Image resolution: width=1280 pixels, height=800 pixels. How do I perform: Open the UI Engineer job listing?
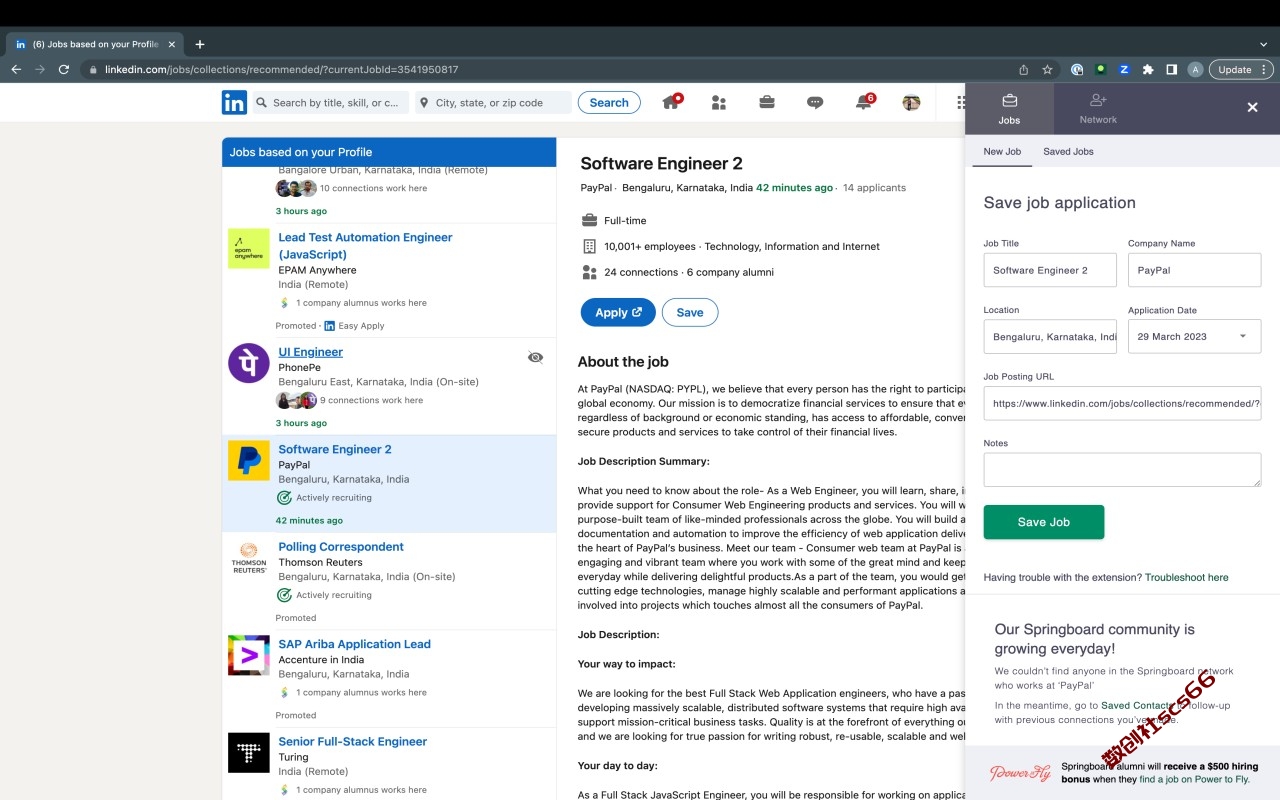pos(310,352)
